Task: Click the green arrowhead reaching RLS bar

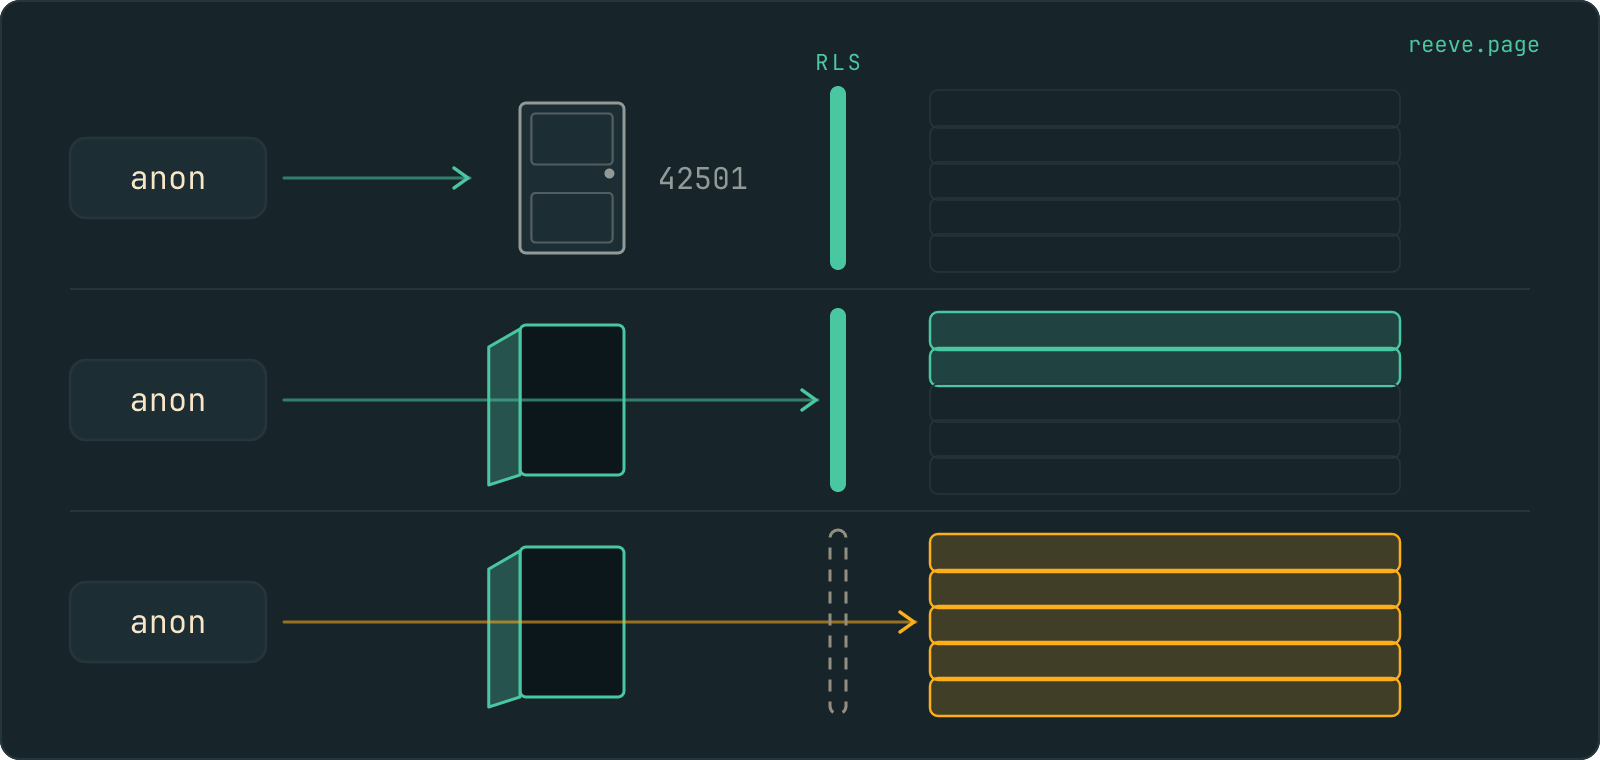Action: coord(809,400)
